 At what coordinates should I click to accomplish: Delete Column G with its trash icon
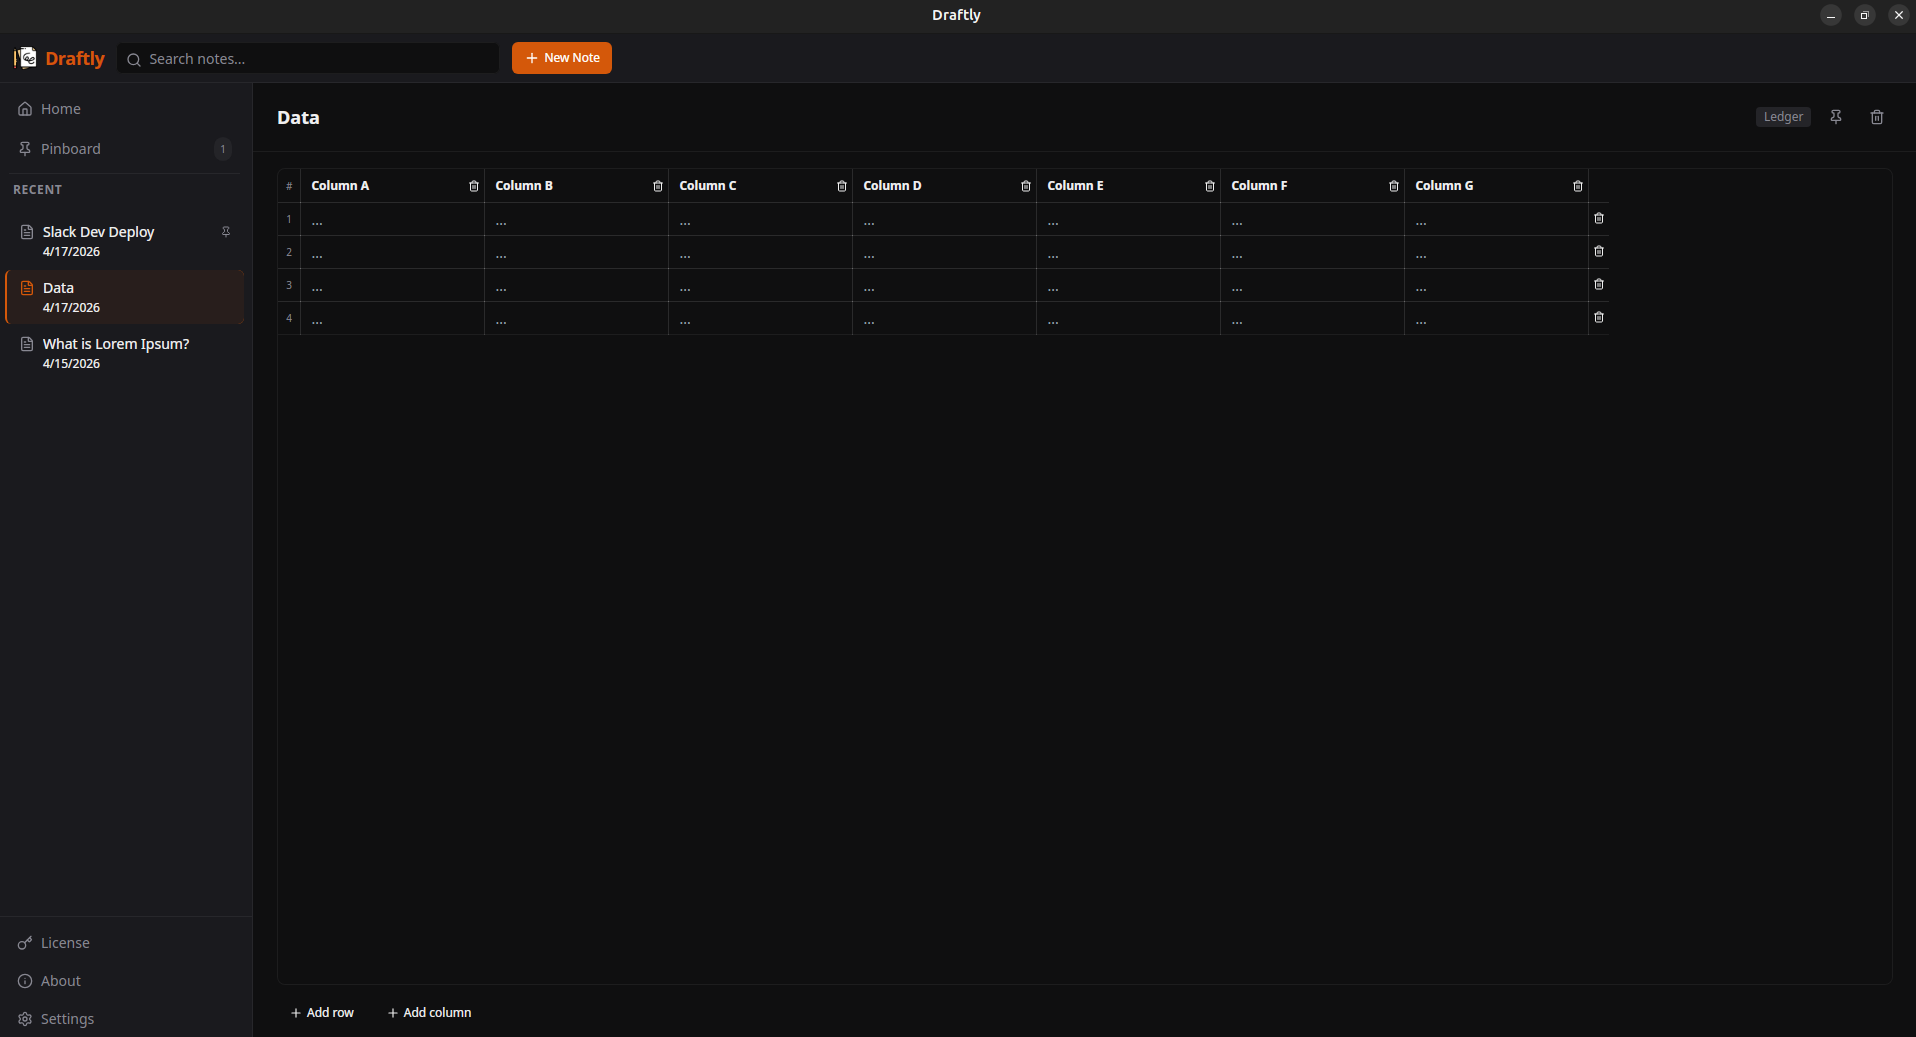point(1578,186)
